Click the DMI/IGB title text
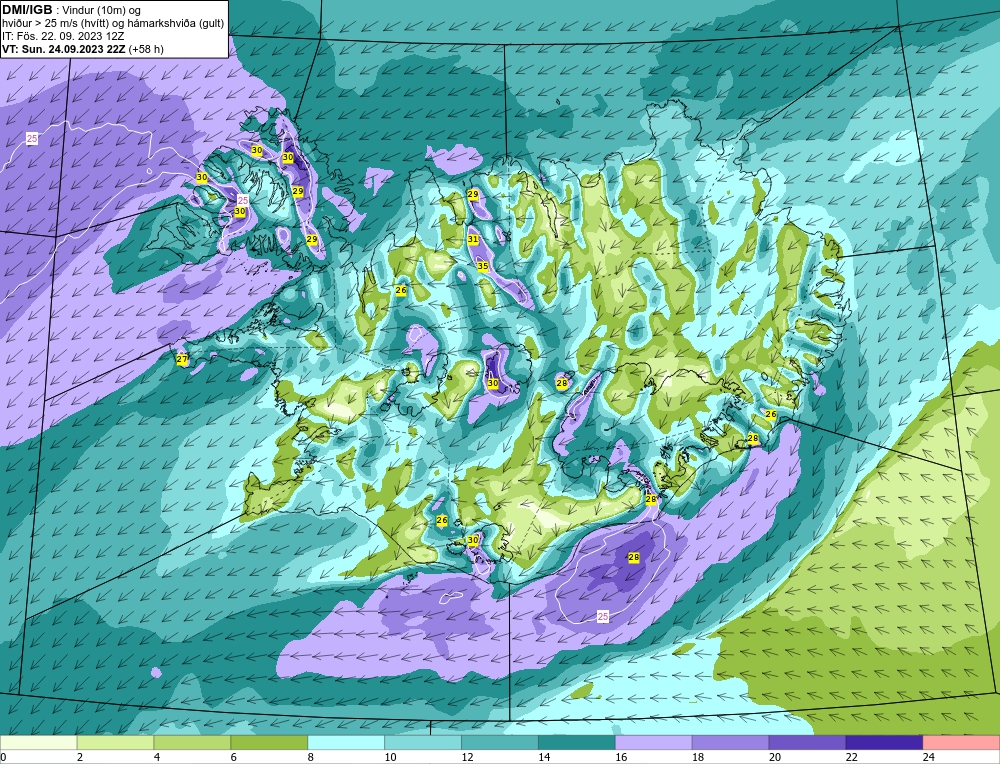This screenshot has height=764, width=1000. pos(27,10)
